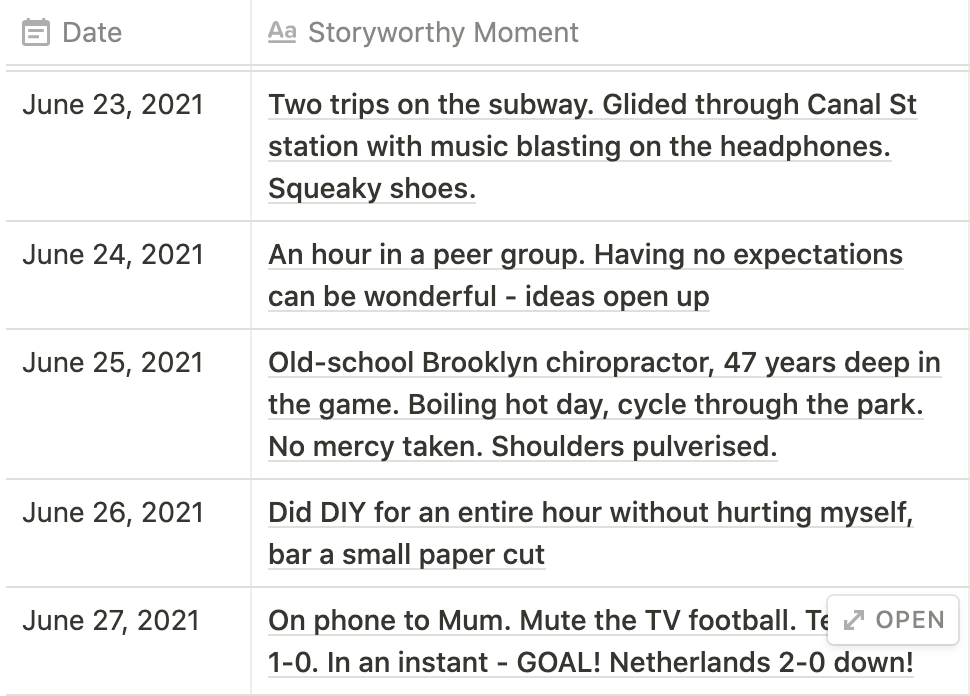Open the Storyworthy Moment column header menu
Image resolution: width=970 pixels, height=696 pixels.
pos(610,32)
